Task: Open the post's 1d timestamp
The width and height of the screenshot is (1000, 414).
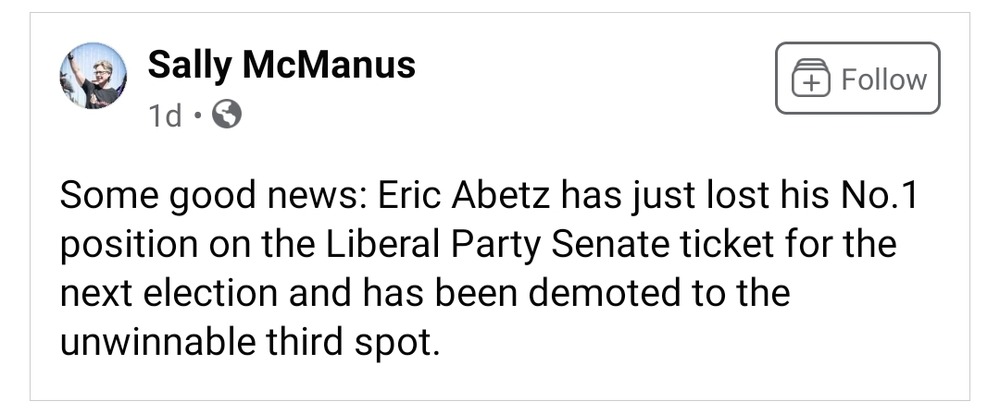Action: click(x=165, y=118)
